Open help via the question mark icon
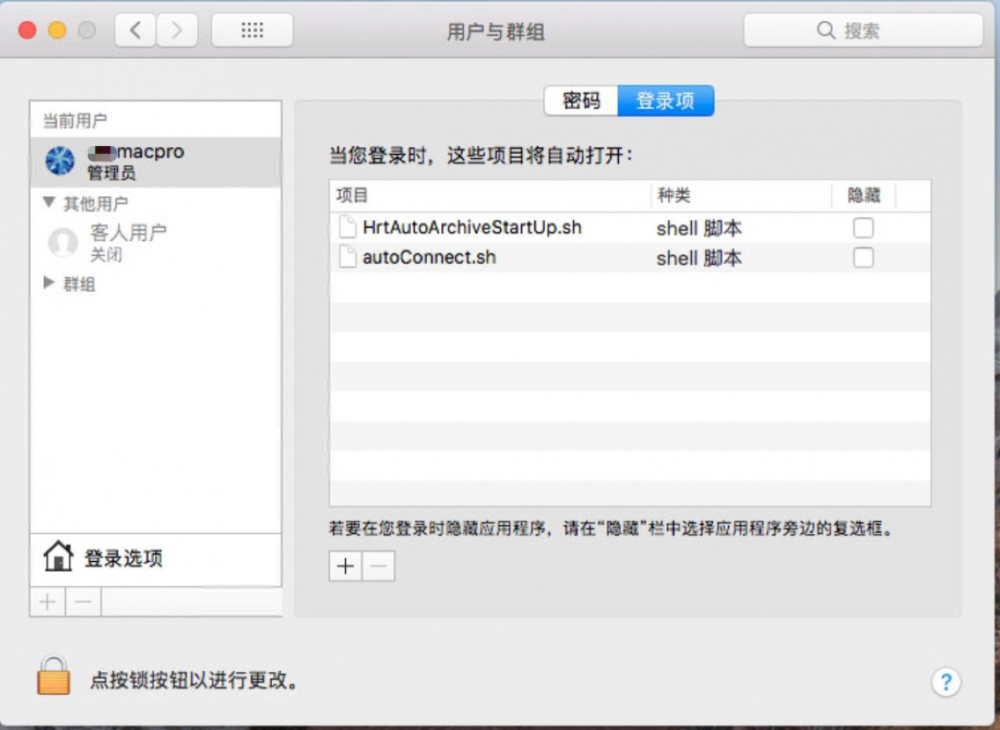Screen dimensions: 1000x730 946,682
